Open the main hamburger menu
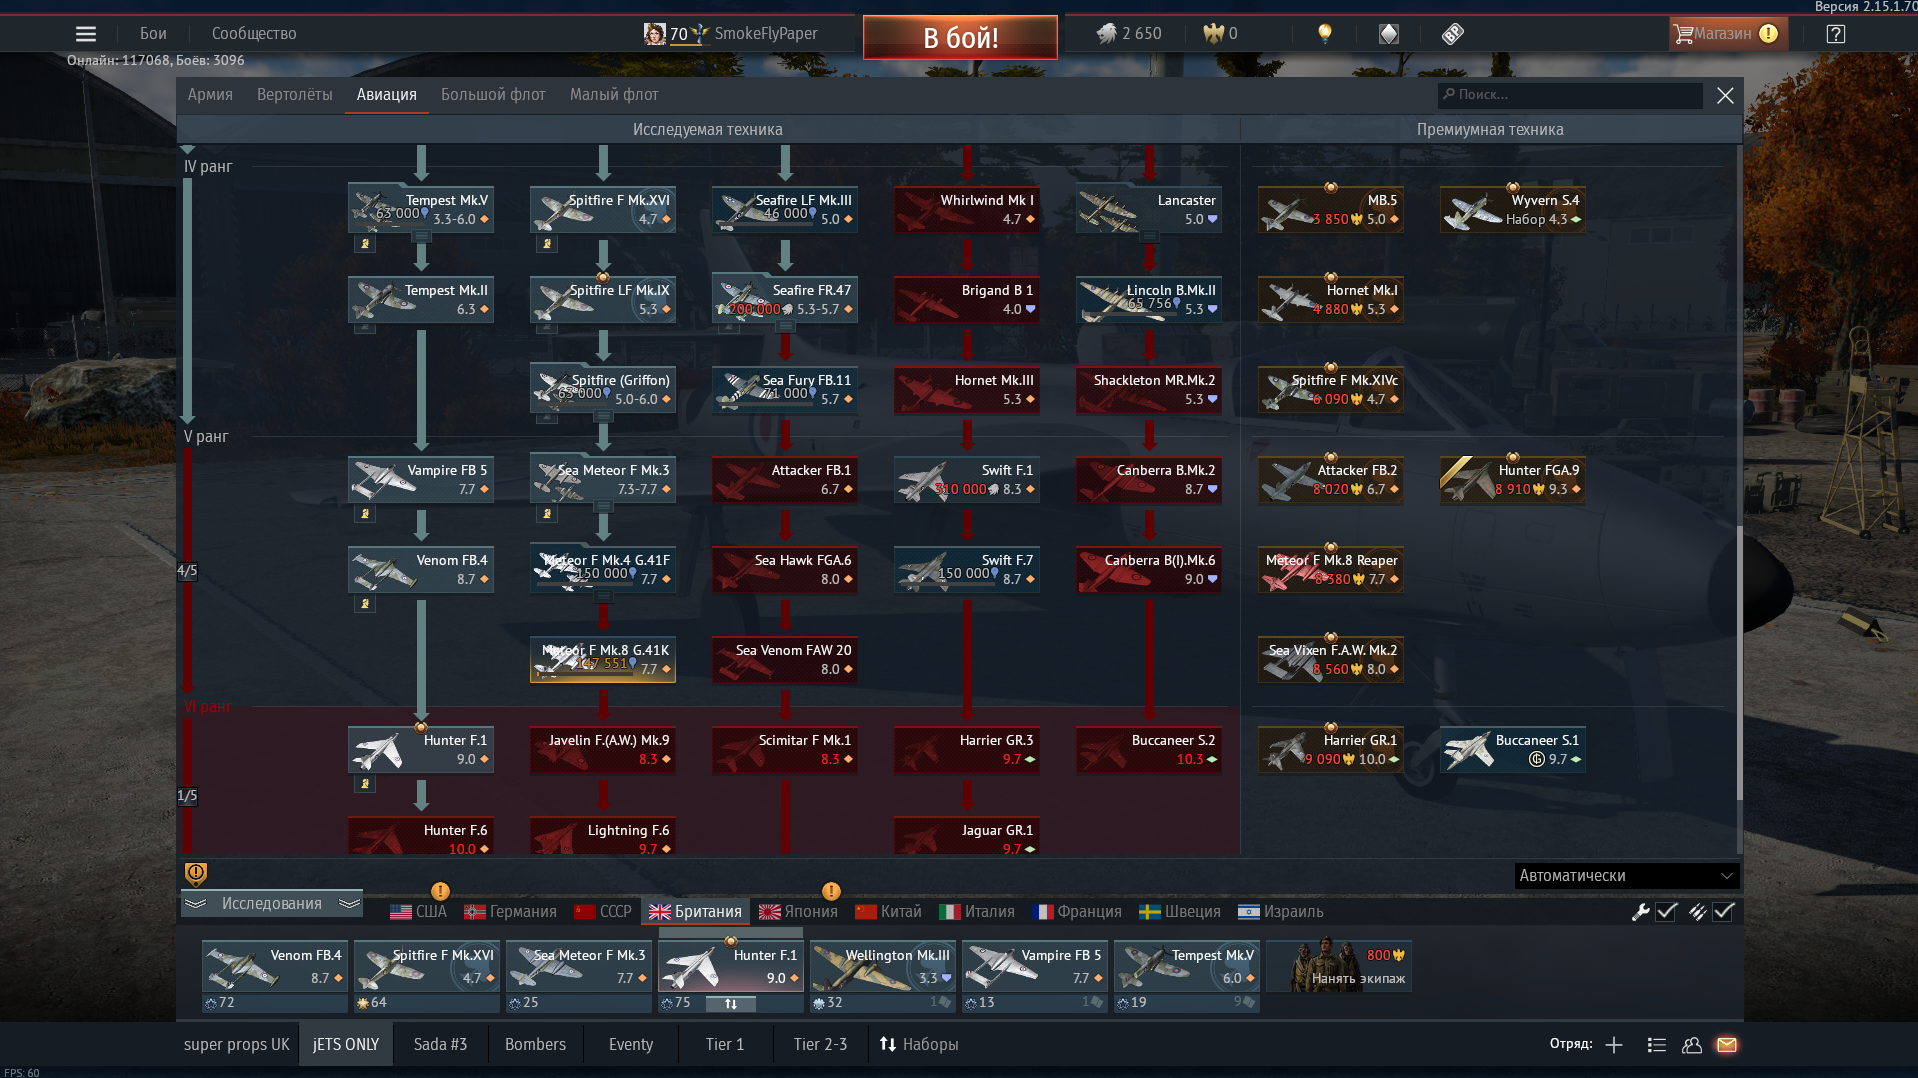The image size is (1918, 1078). [86, 34]
